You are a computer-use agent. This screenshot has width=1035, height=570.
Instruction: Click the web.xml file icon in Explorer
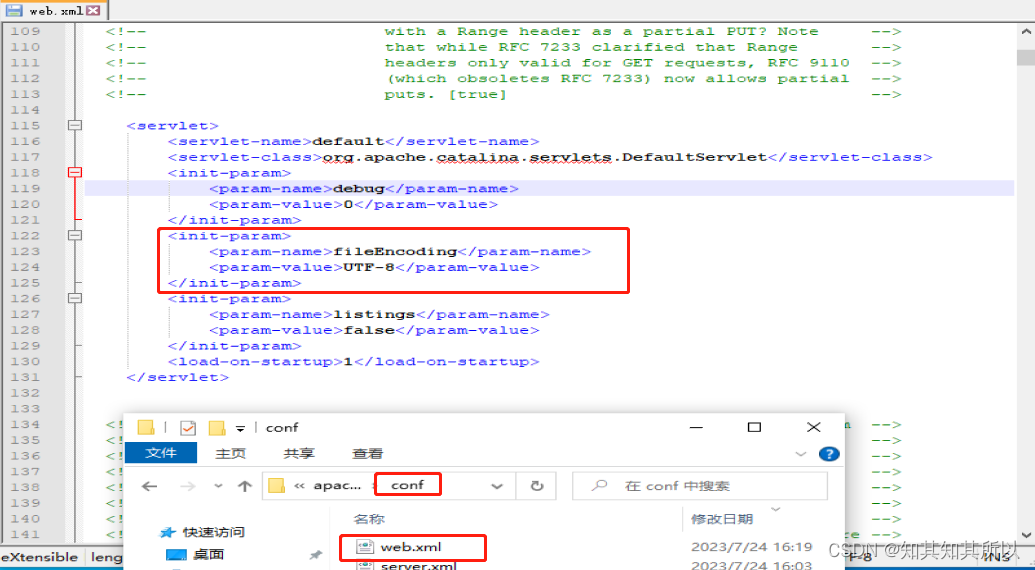coord(365,547)
